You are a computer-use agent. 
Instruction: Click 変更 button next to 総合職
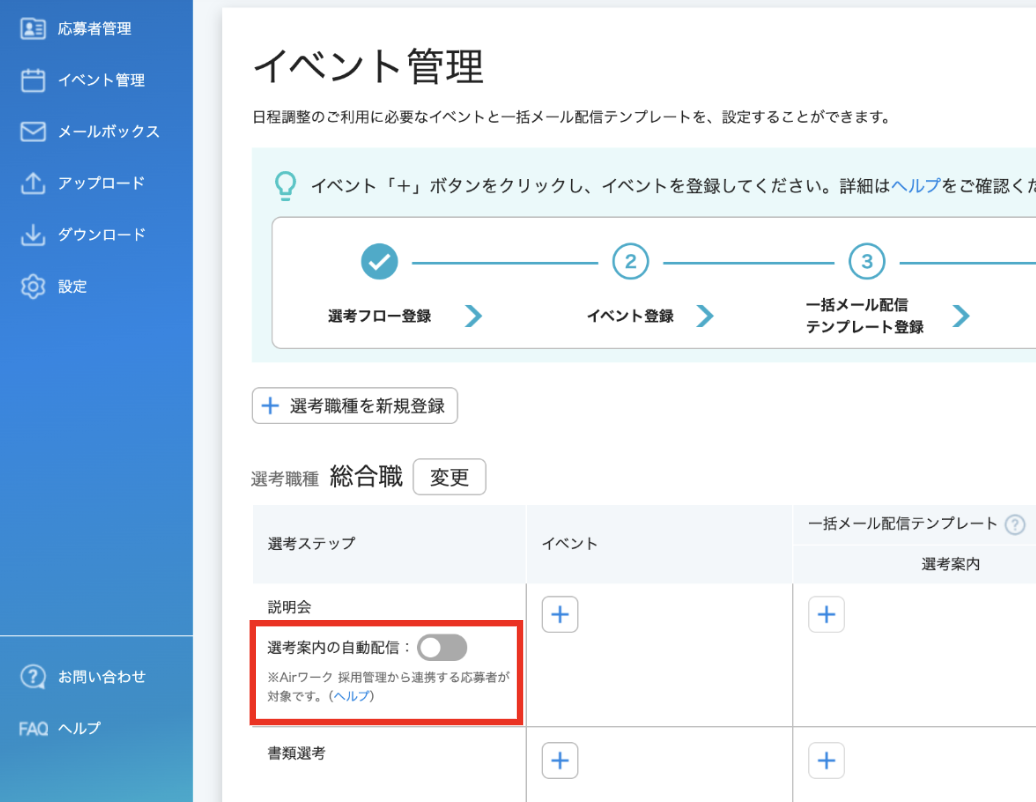[449, 477]
